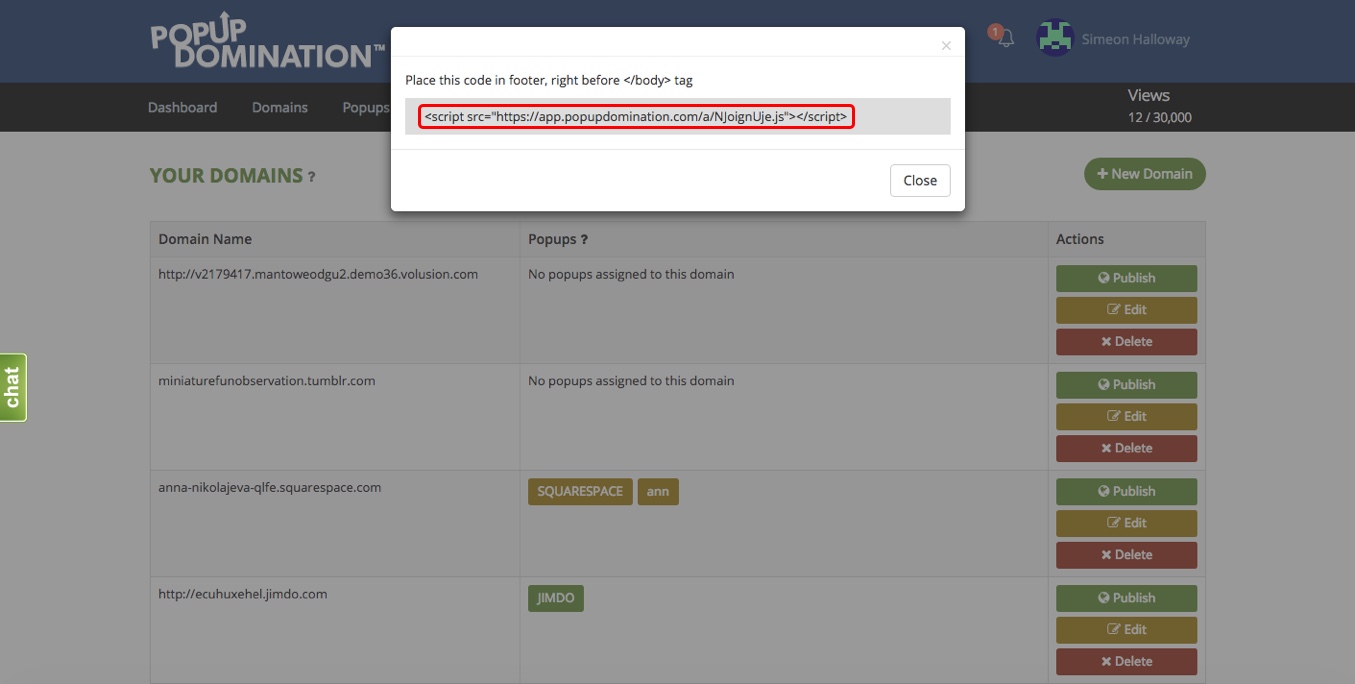Screen dimensions: 1355x684
Task: Close the embed code dialog with Close button
Action: coord(920,180)
